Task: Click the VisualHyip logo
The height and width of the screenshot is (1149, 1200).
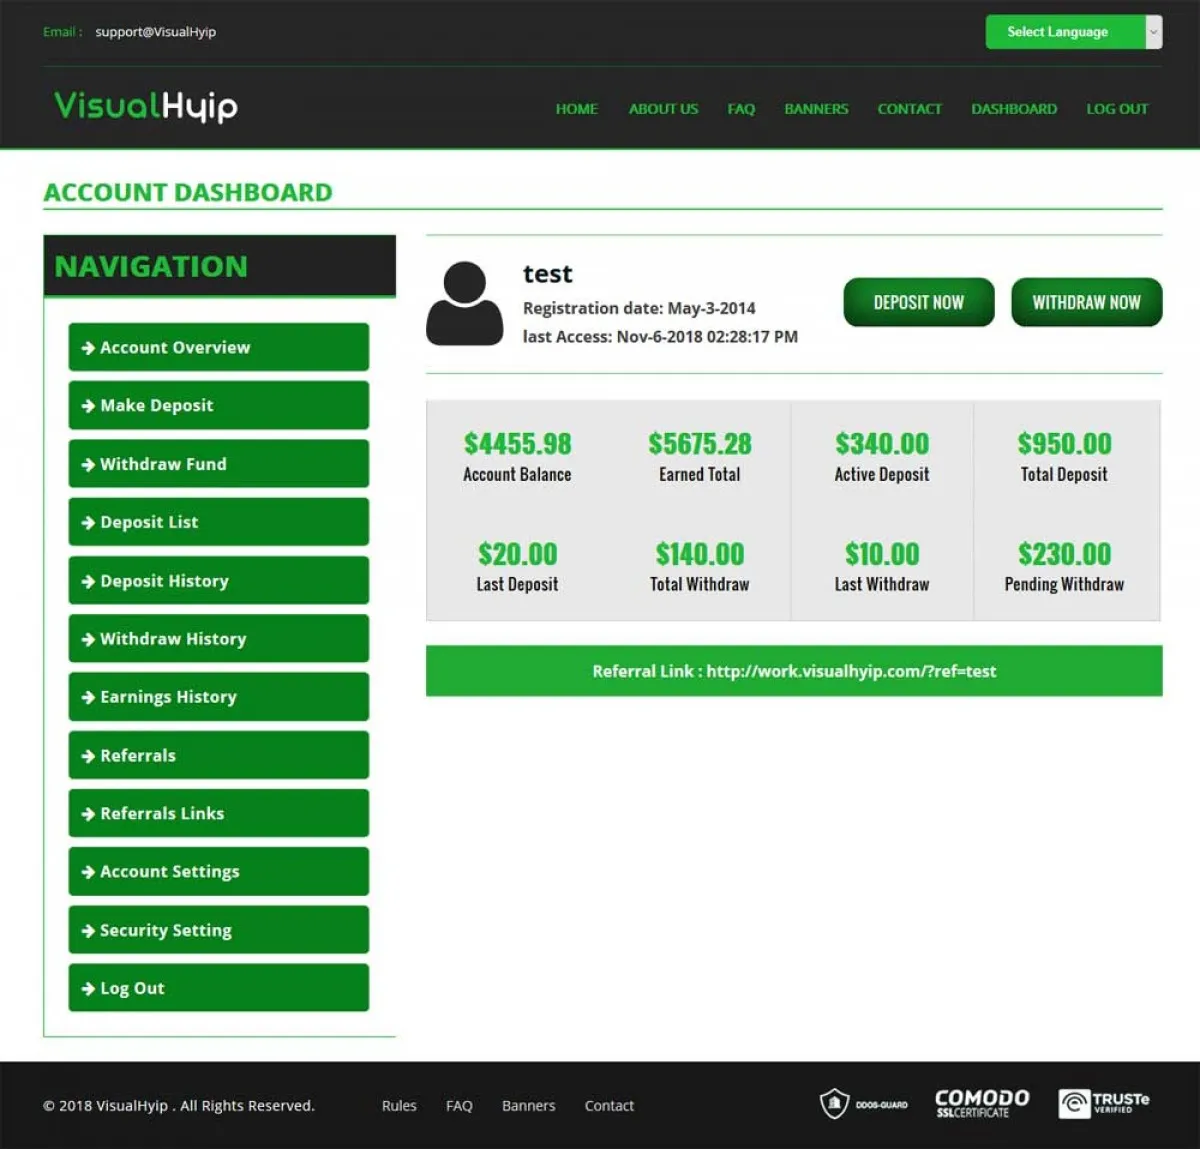Action: (x=146, y=106)
